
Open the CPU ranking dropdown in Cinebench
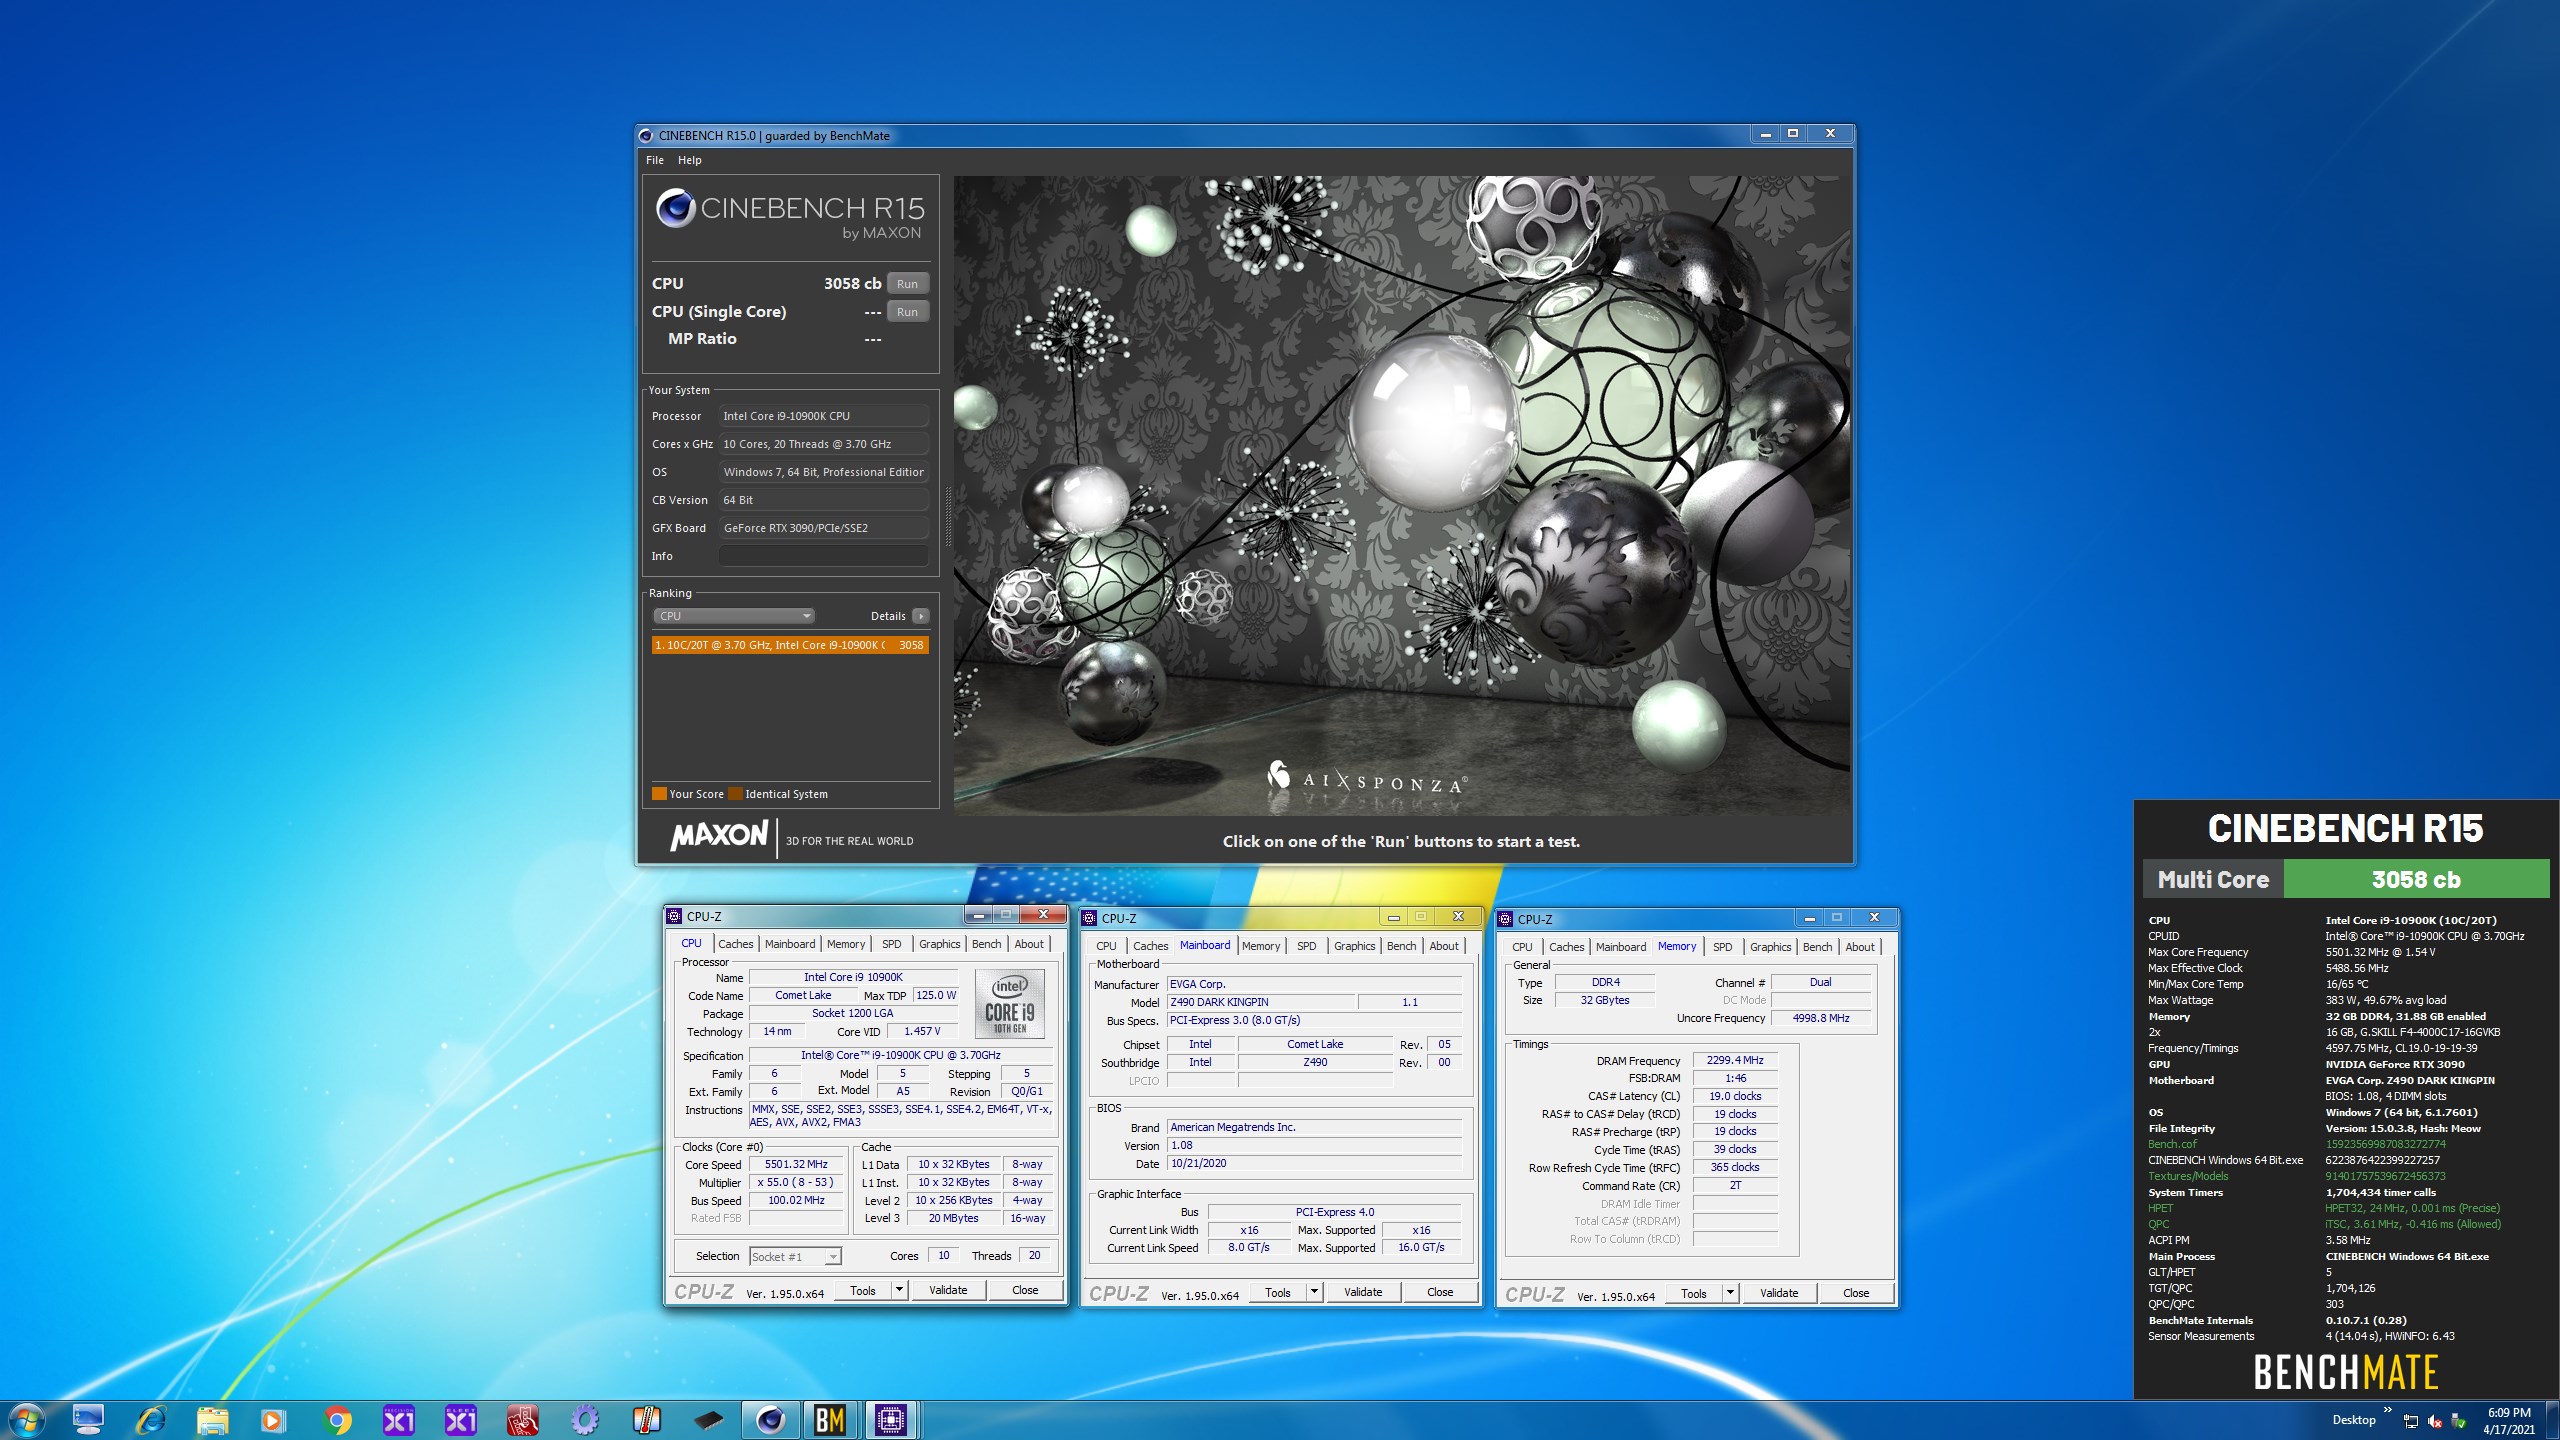click(x=734, y=616)
